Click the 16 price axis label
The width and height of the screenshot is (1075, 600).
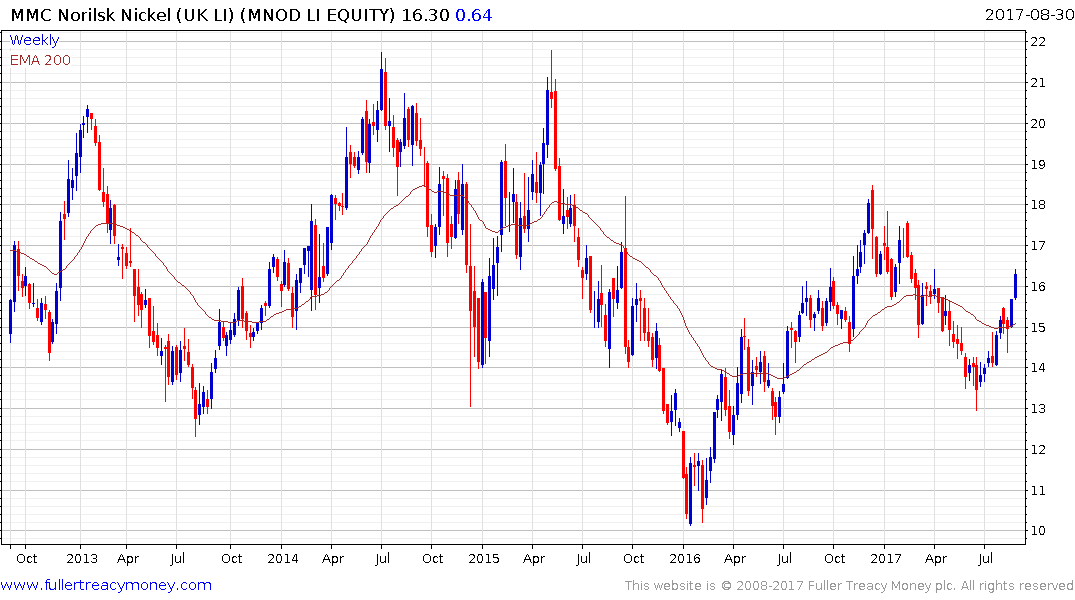[1038, 287]
